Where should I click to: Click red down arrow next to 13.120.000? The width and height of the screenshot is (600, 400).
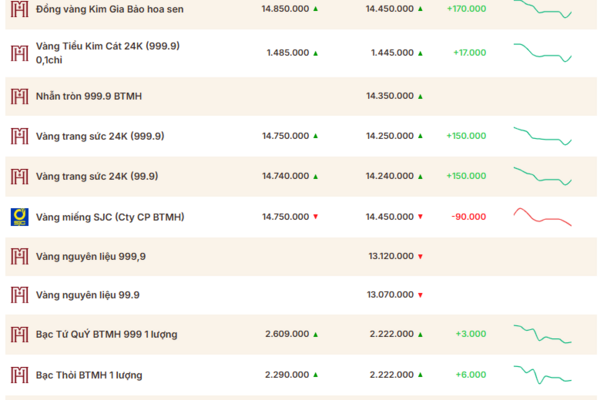[x=420, y=256]
